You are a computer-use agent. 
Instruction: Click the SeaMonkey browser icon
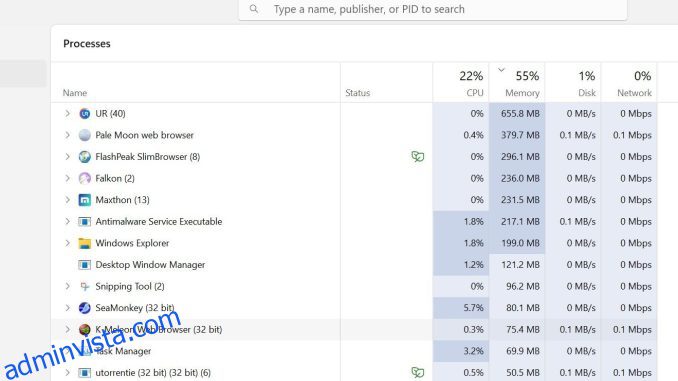[x=85, y=308]
